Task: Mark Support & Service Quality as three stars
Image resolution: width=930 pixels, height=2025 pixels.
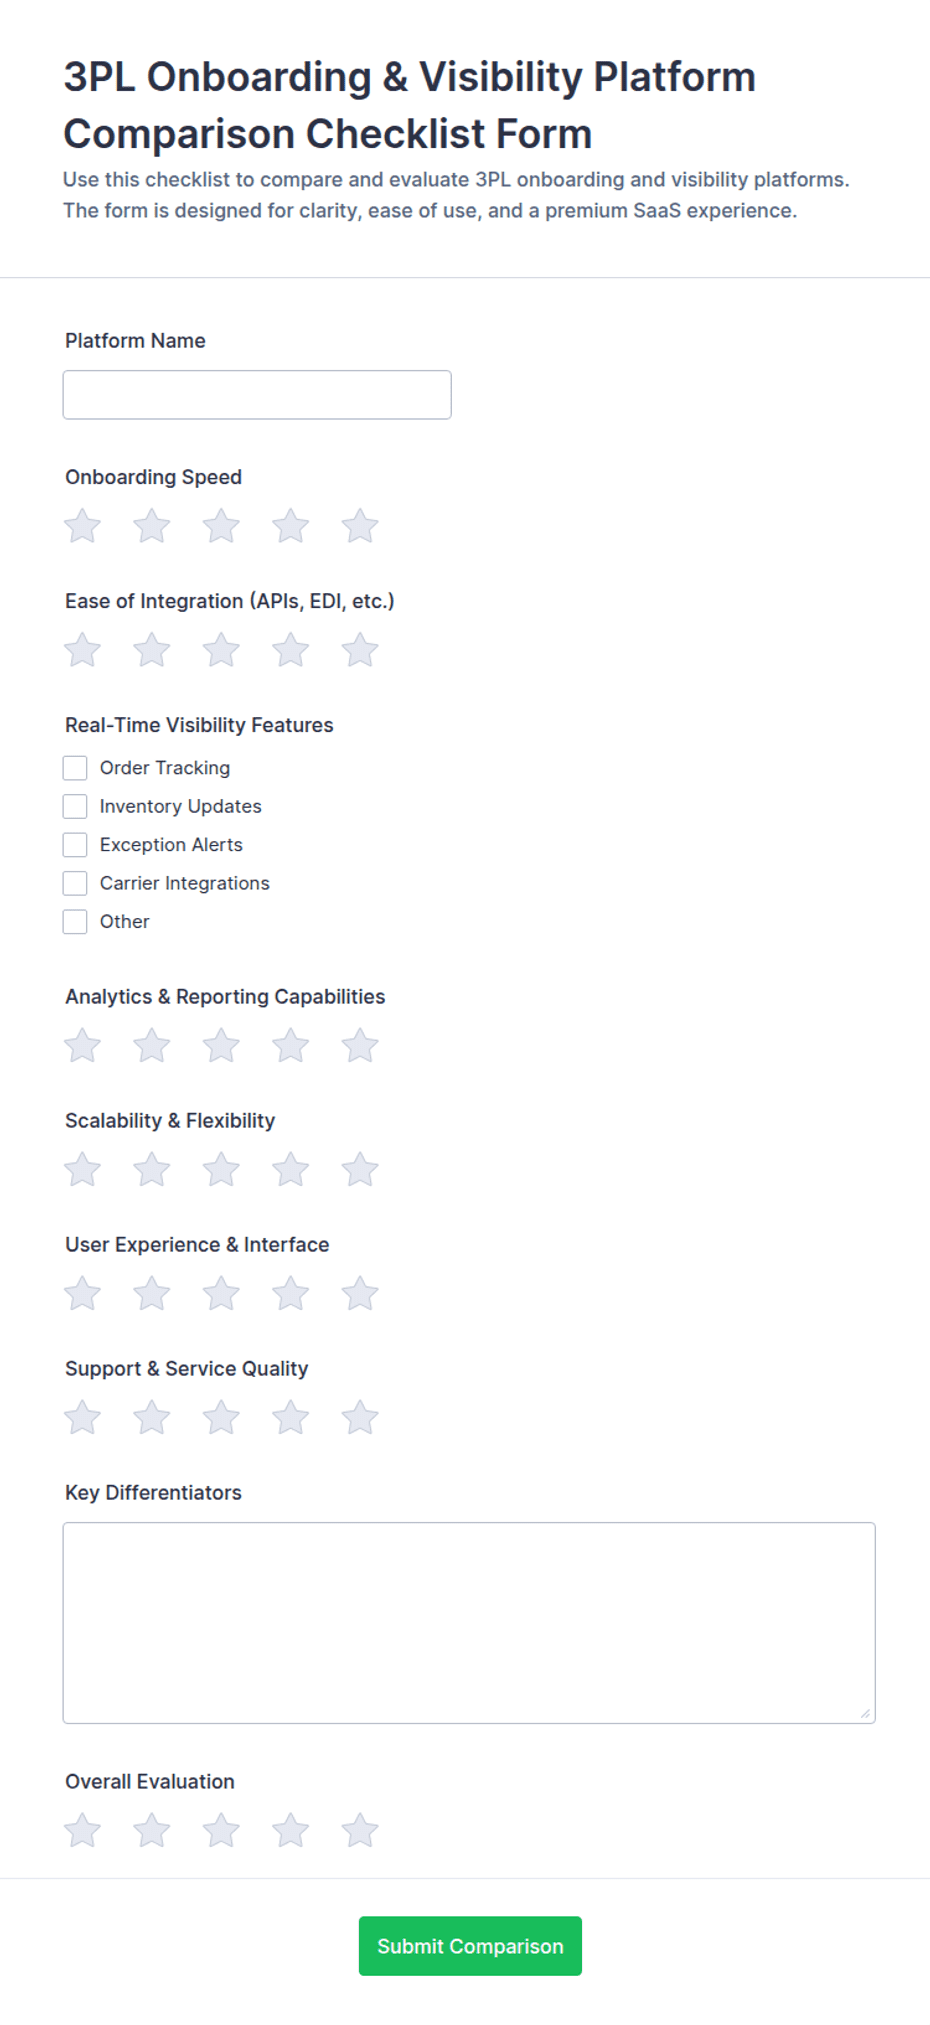Action: tap(221, 1418)
